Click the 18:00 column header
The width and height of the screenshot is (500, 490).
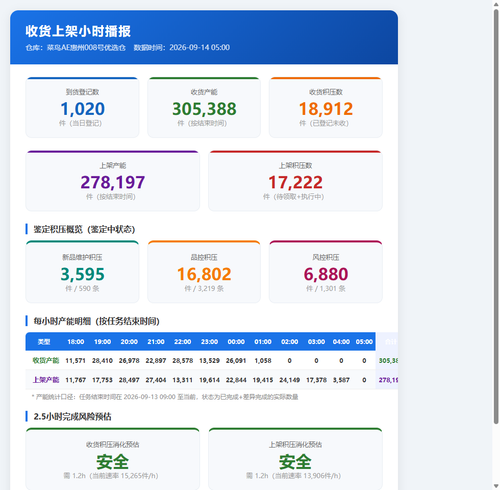tap(76, 342)
